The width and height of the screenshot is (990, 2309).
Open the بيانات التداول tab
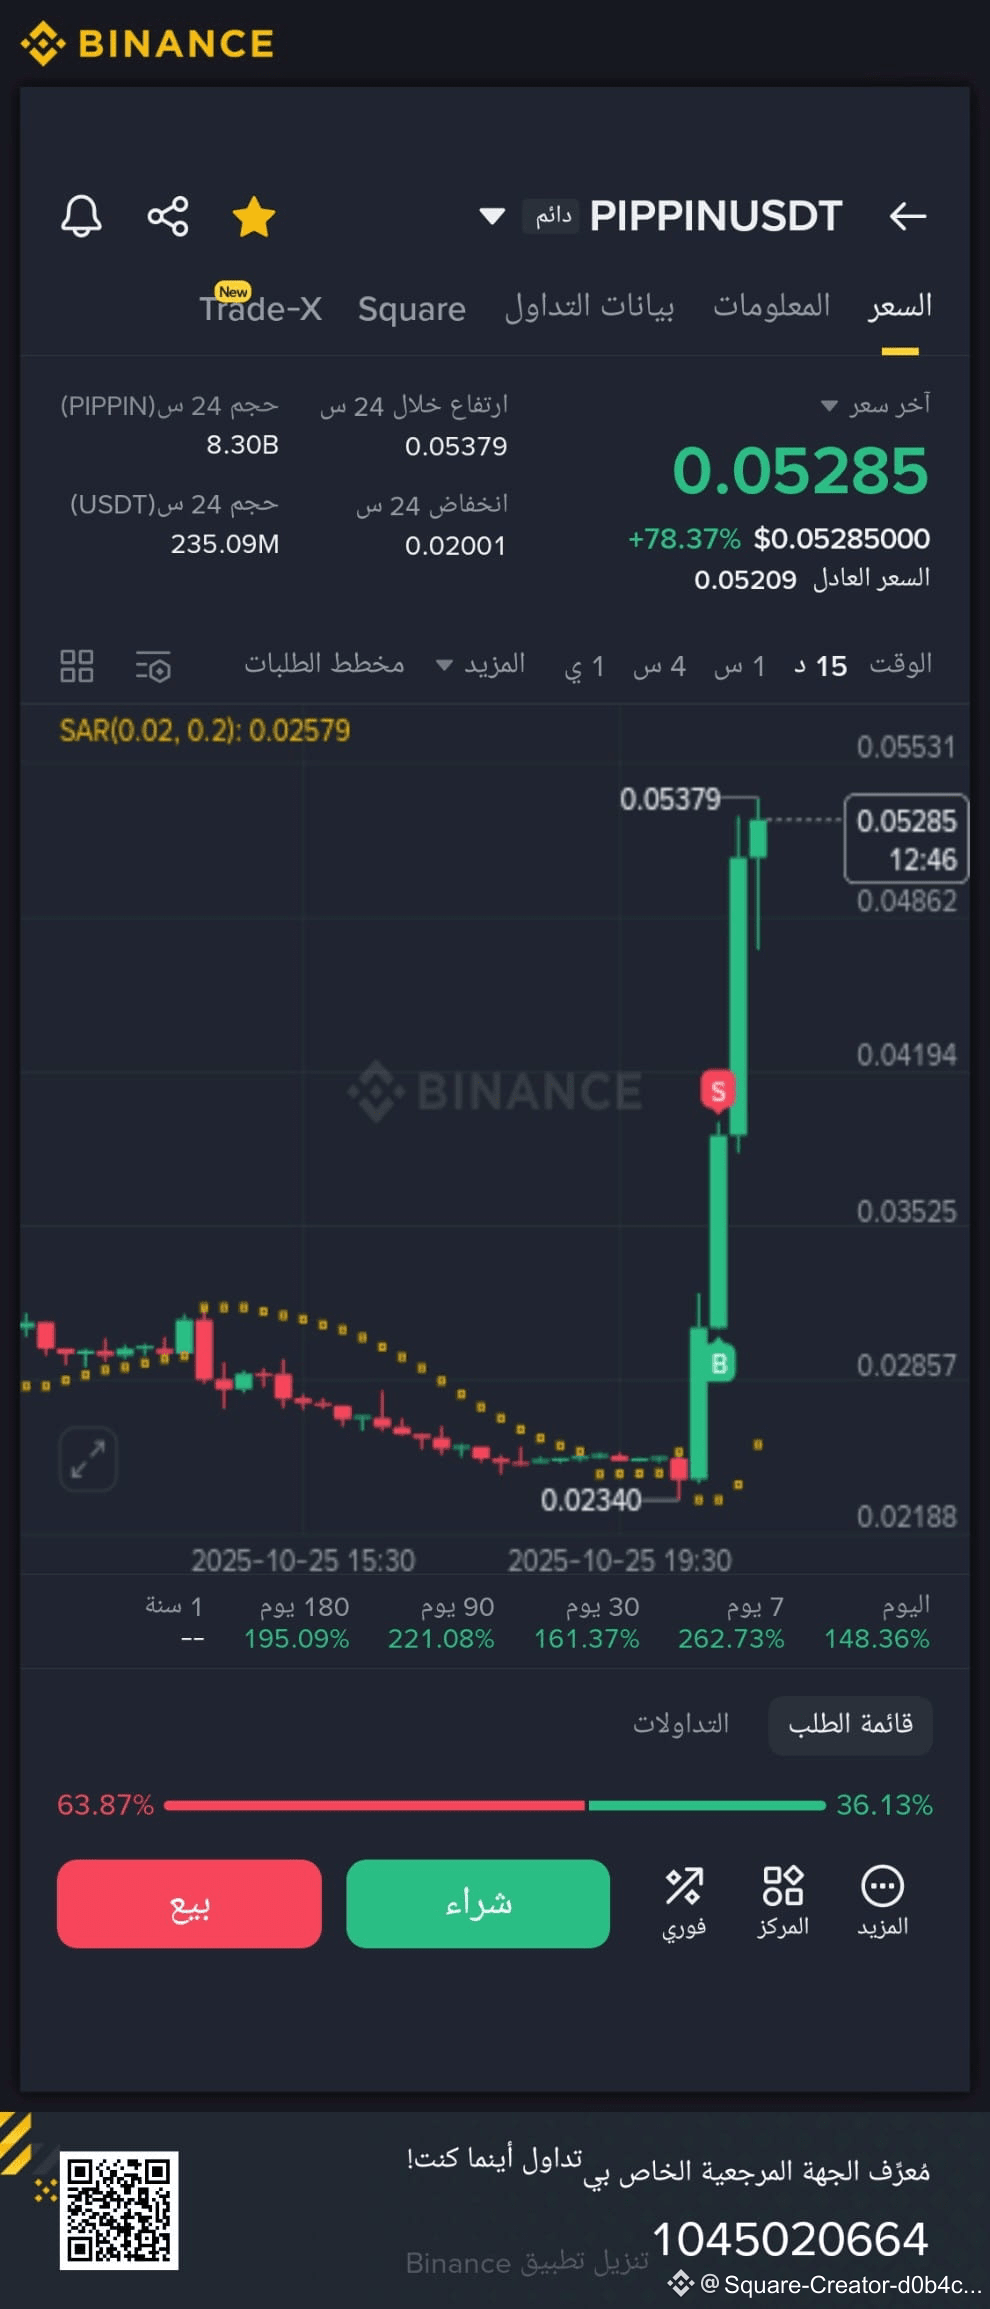[x=589, y=307]
